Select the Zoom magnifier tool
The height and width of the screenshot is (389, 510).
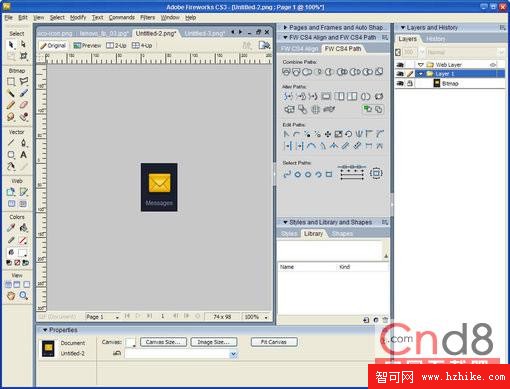click(23, 295)
